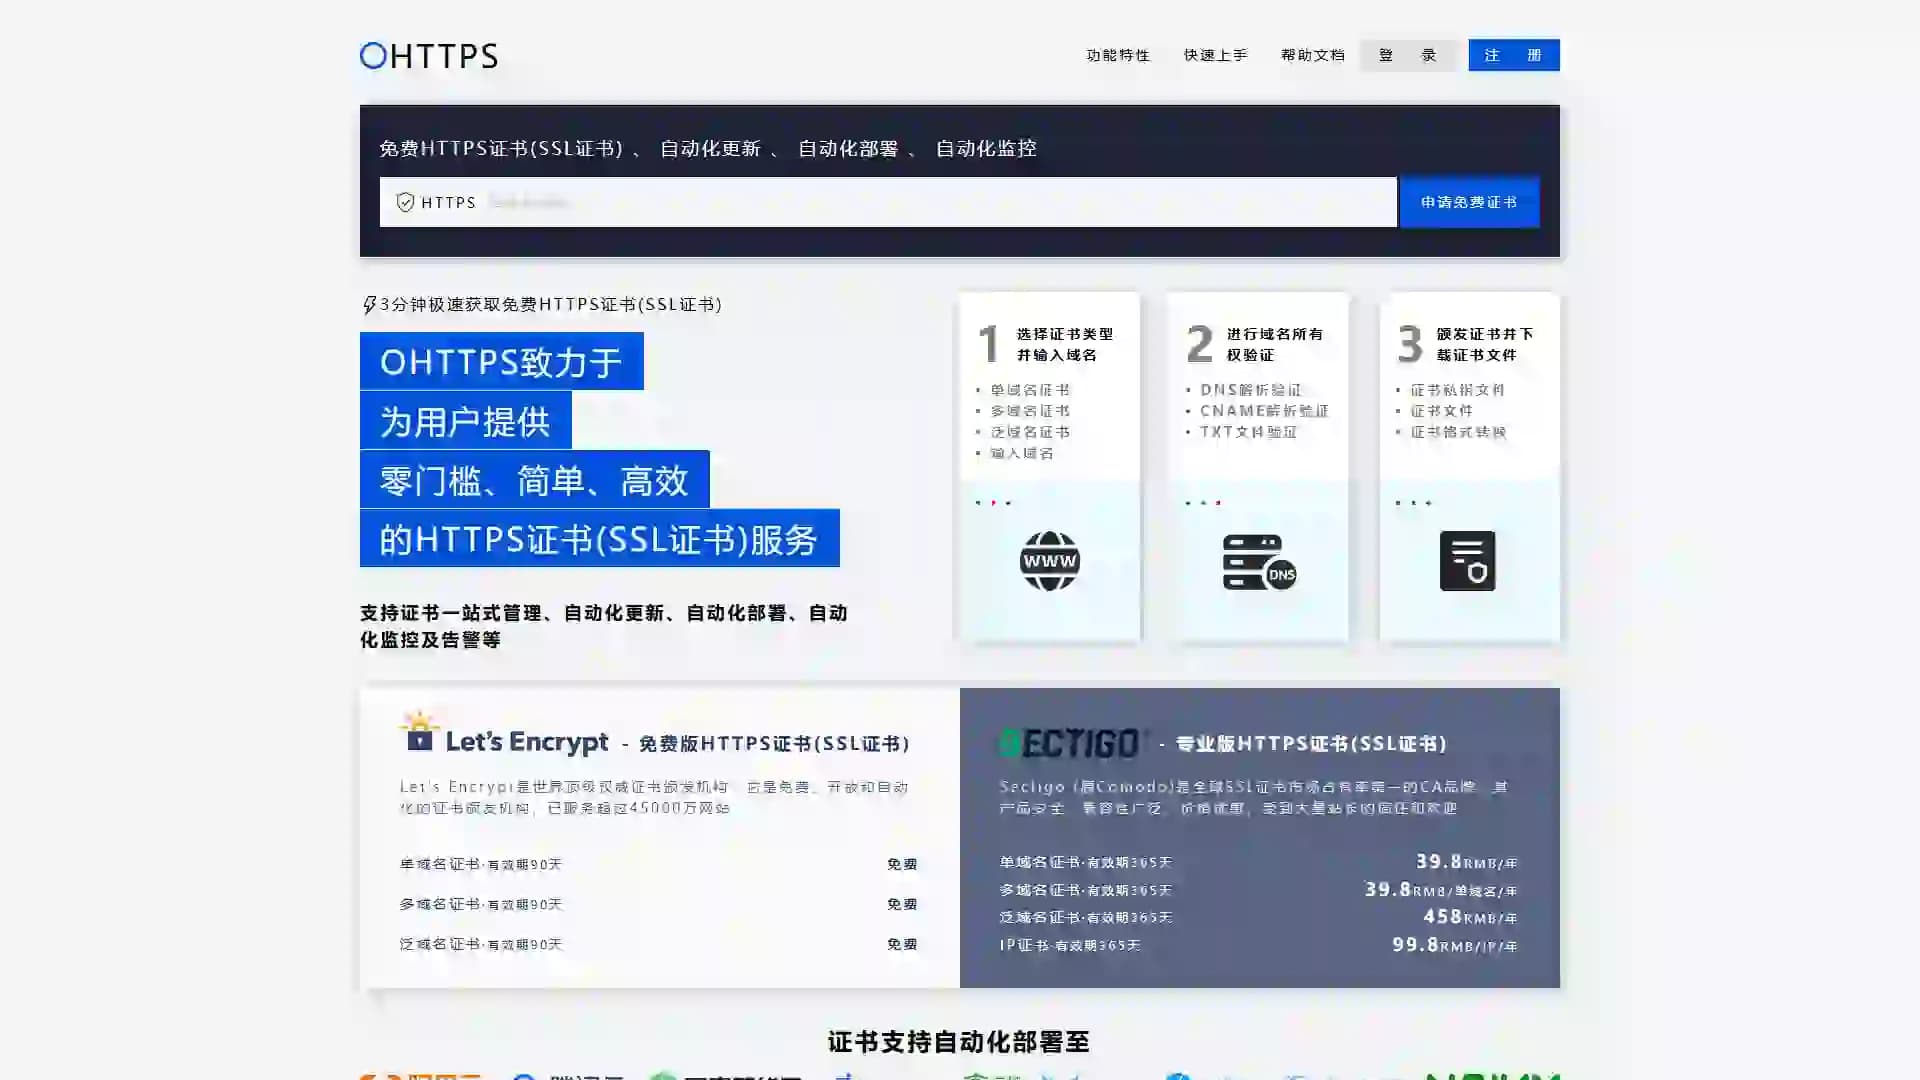1920x1080 pixels.
Task: Select 泛域名证书·有效期365天 row
Action: (x=1259, y=917)
